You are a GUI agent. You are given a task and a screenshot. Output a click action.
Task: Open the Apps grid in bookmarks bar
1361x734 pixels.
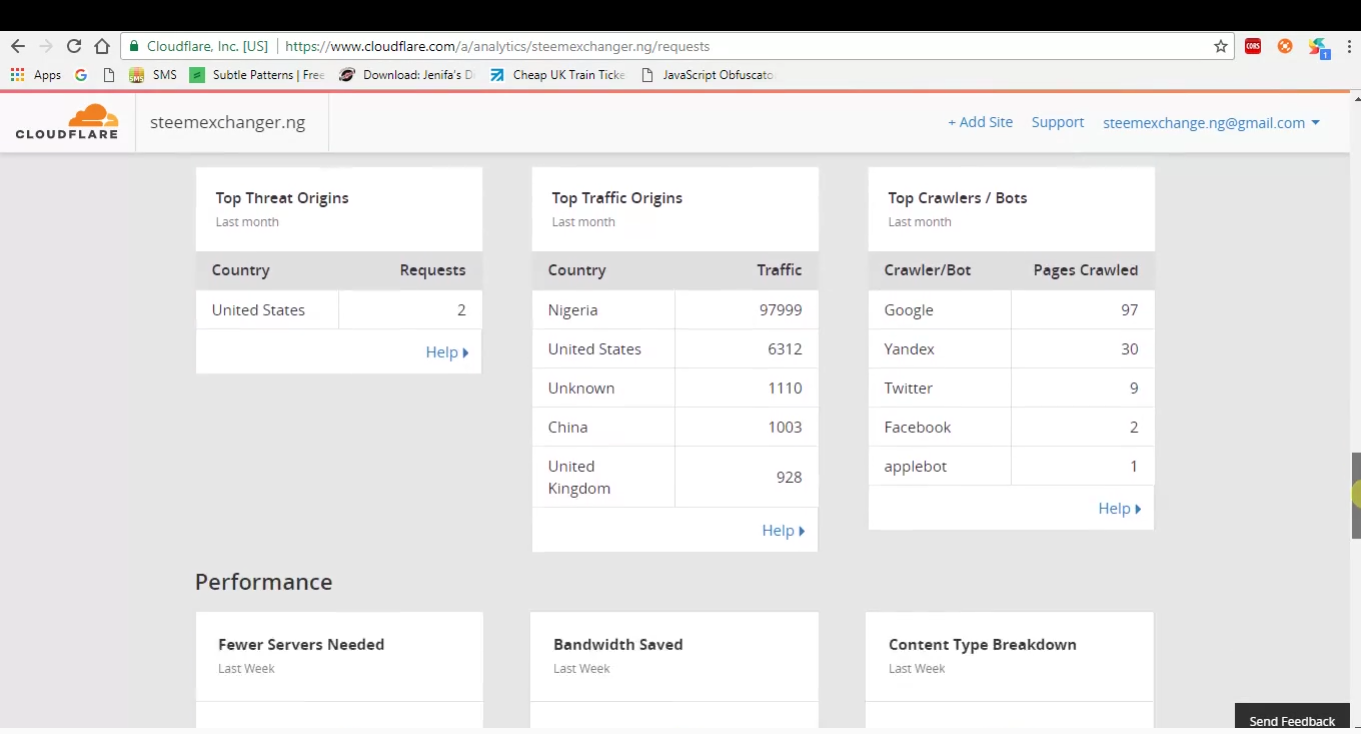click(x=35, y=75)
